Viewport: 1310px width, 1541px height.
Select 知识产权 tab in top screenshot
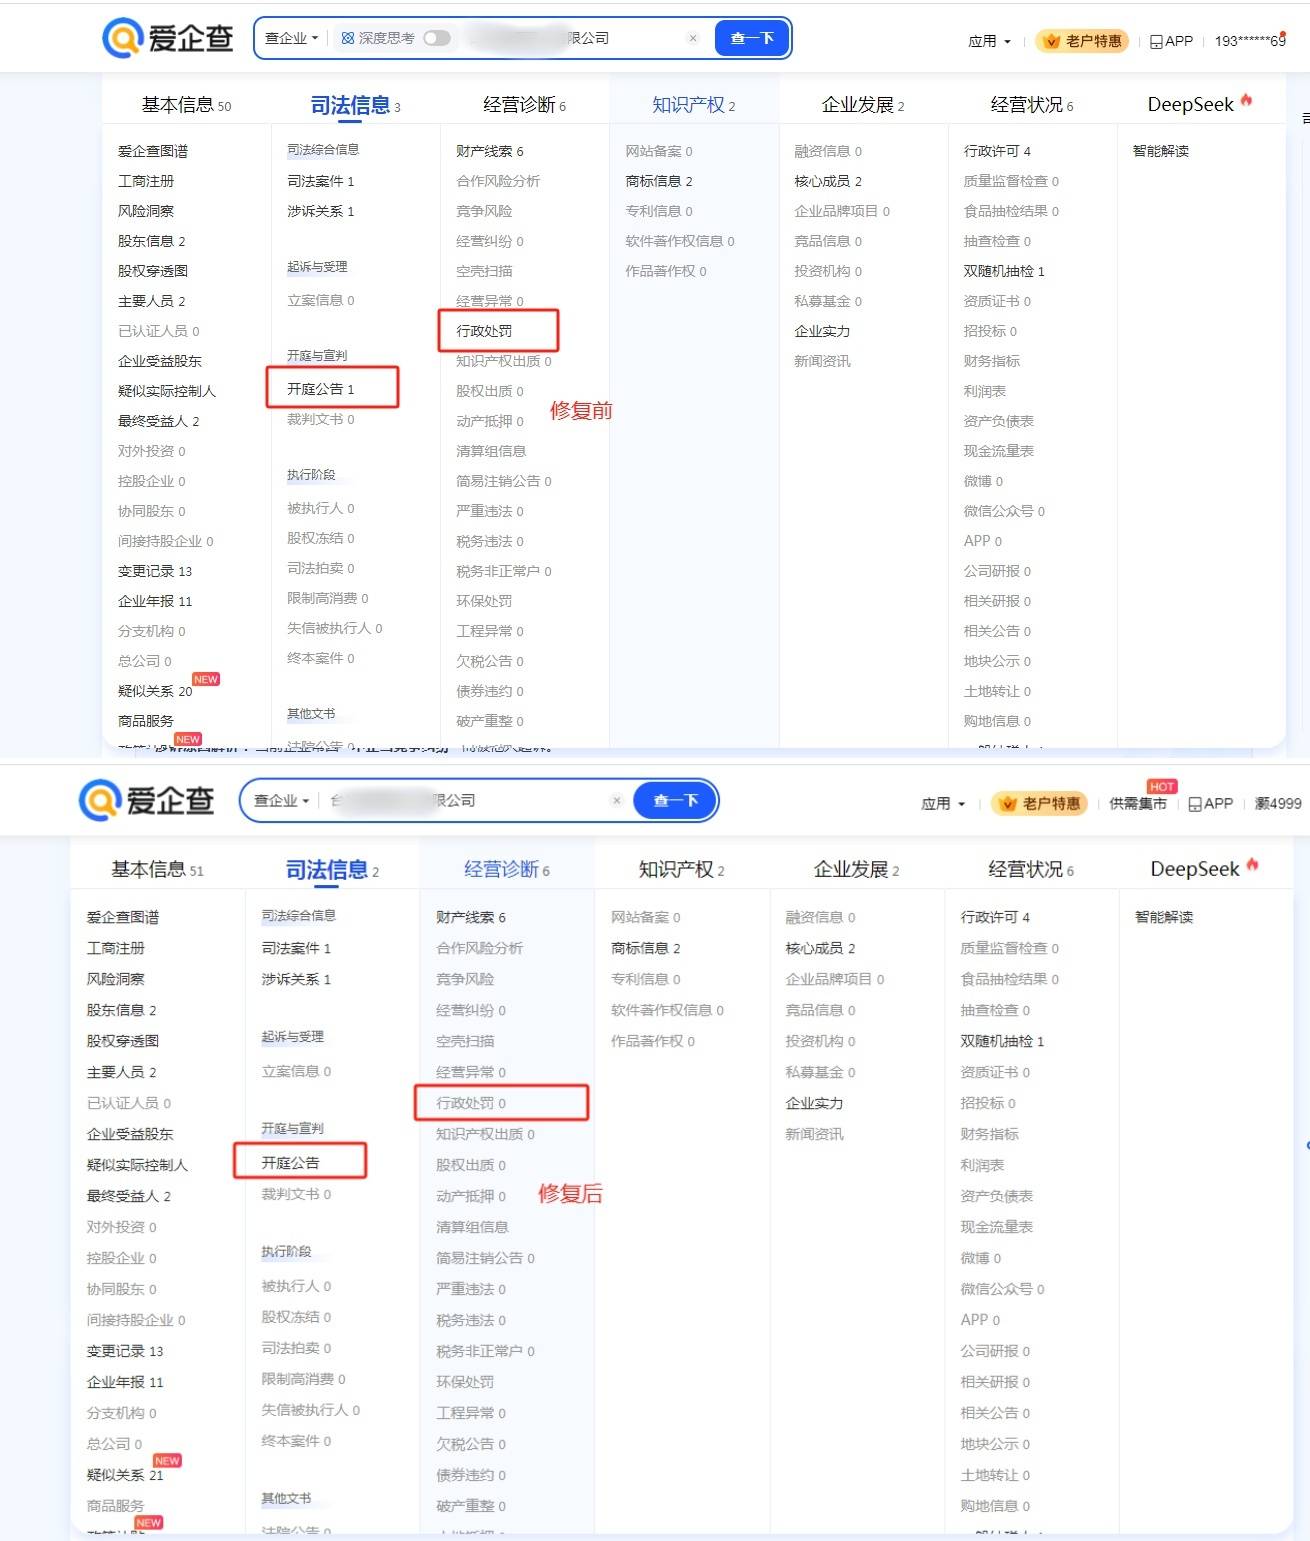[x=693, y=105]
